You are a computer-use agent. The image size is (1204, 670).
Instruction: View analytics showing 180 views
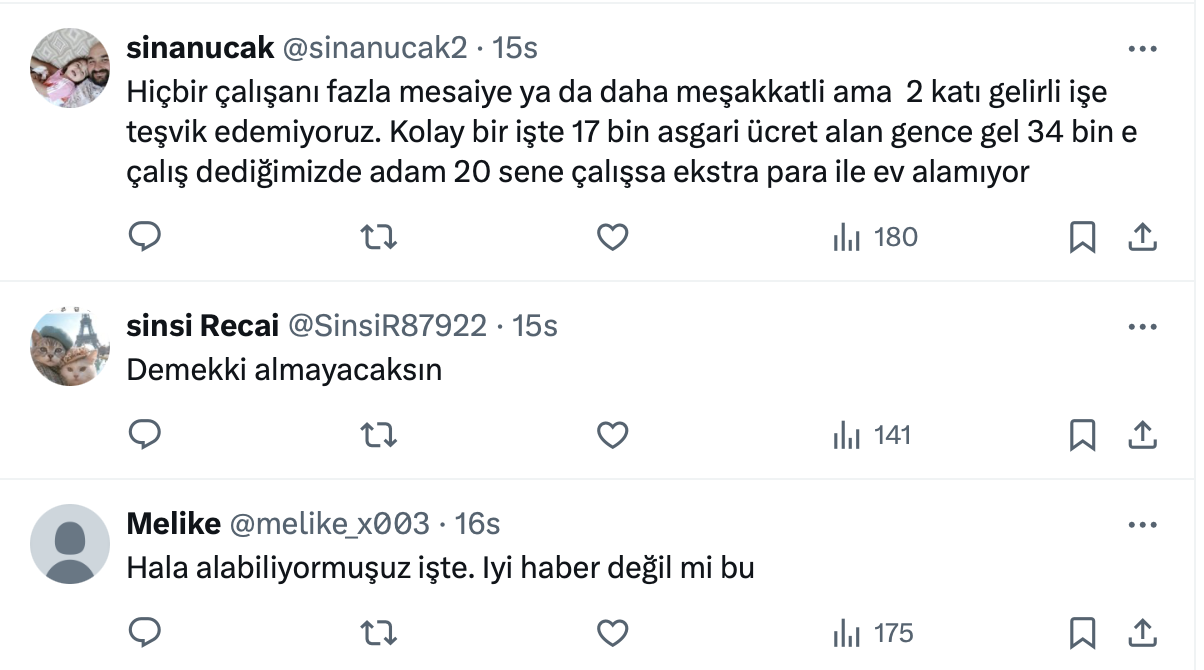coord(875,237)
